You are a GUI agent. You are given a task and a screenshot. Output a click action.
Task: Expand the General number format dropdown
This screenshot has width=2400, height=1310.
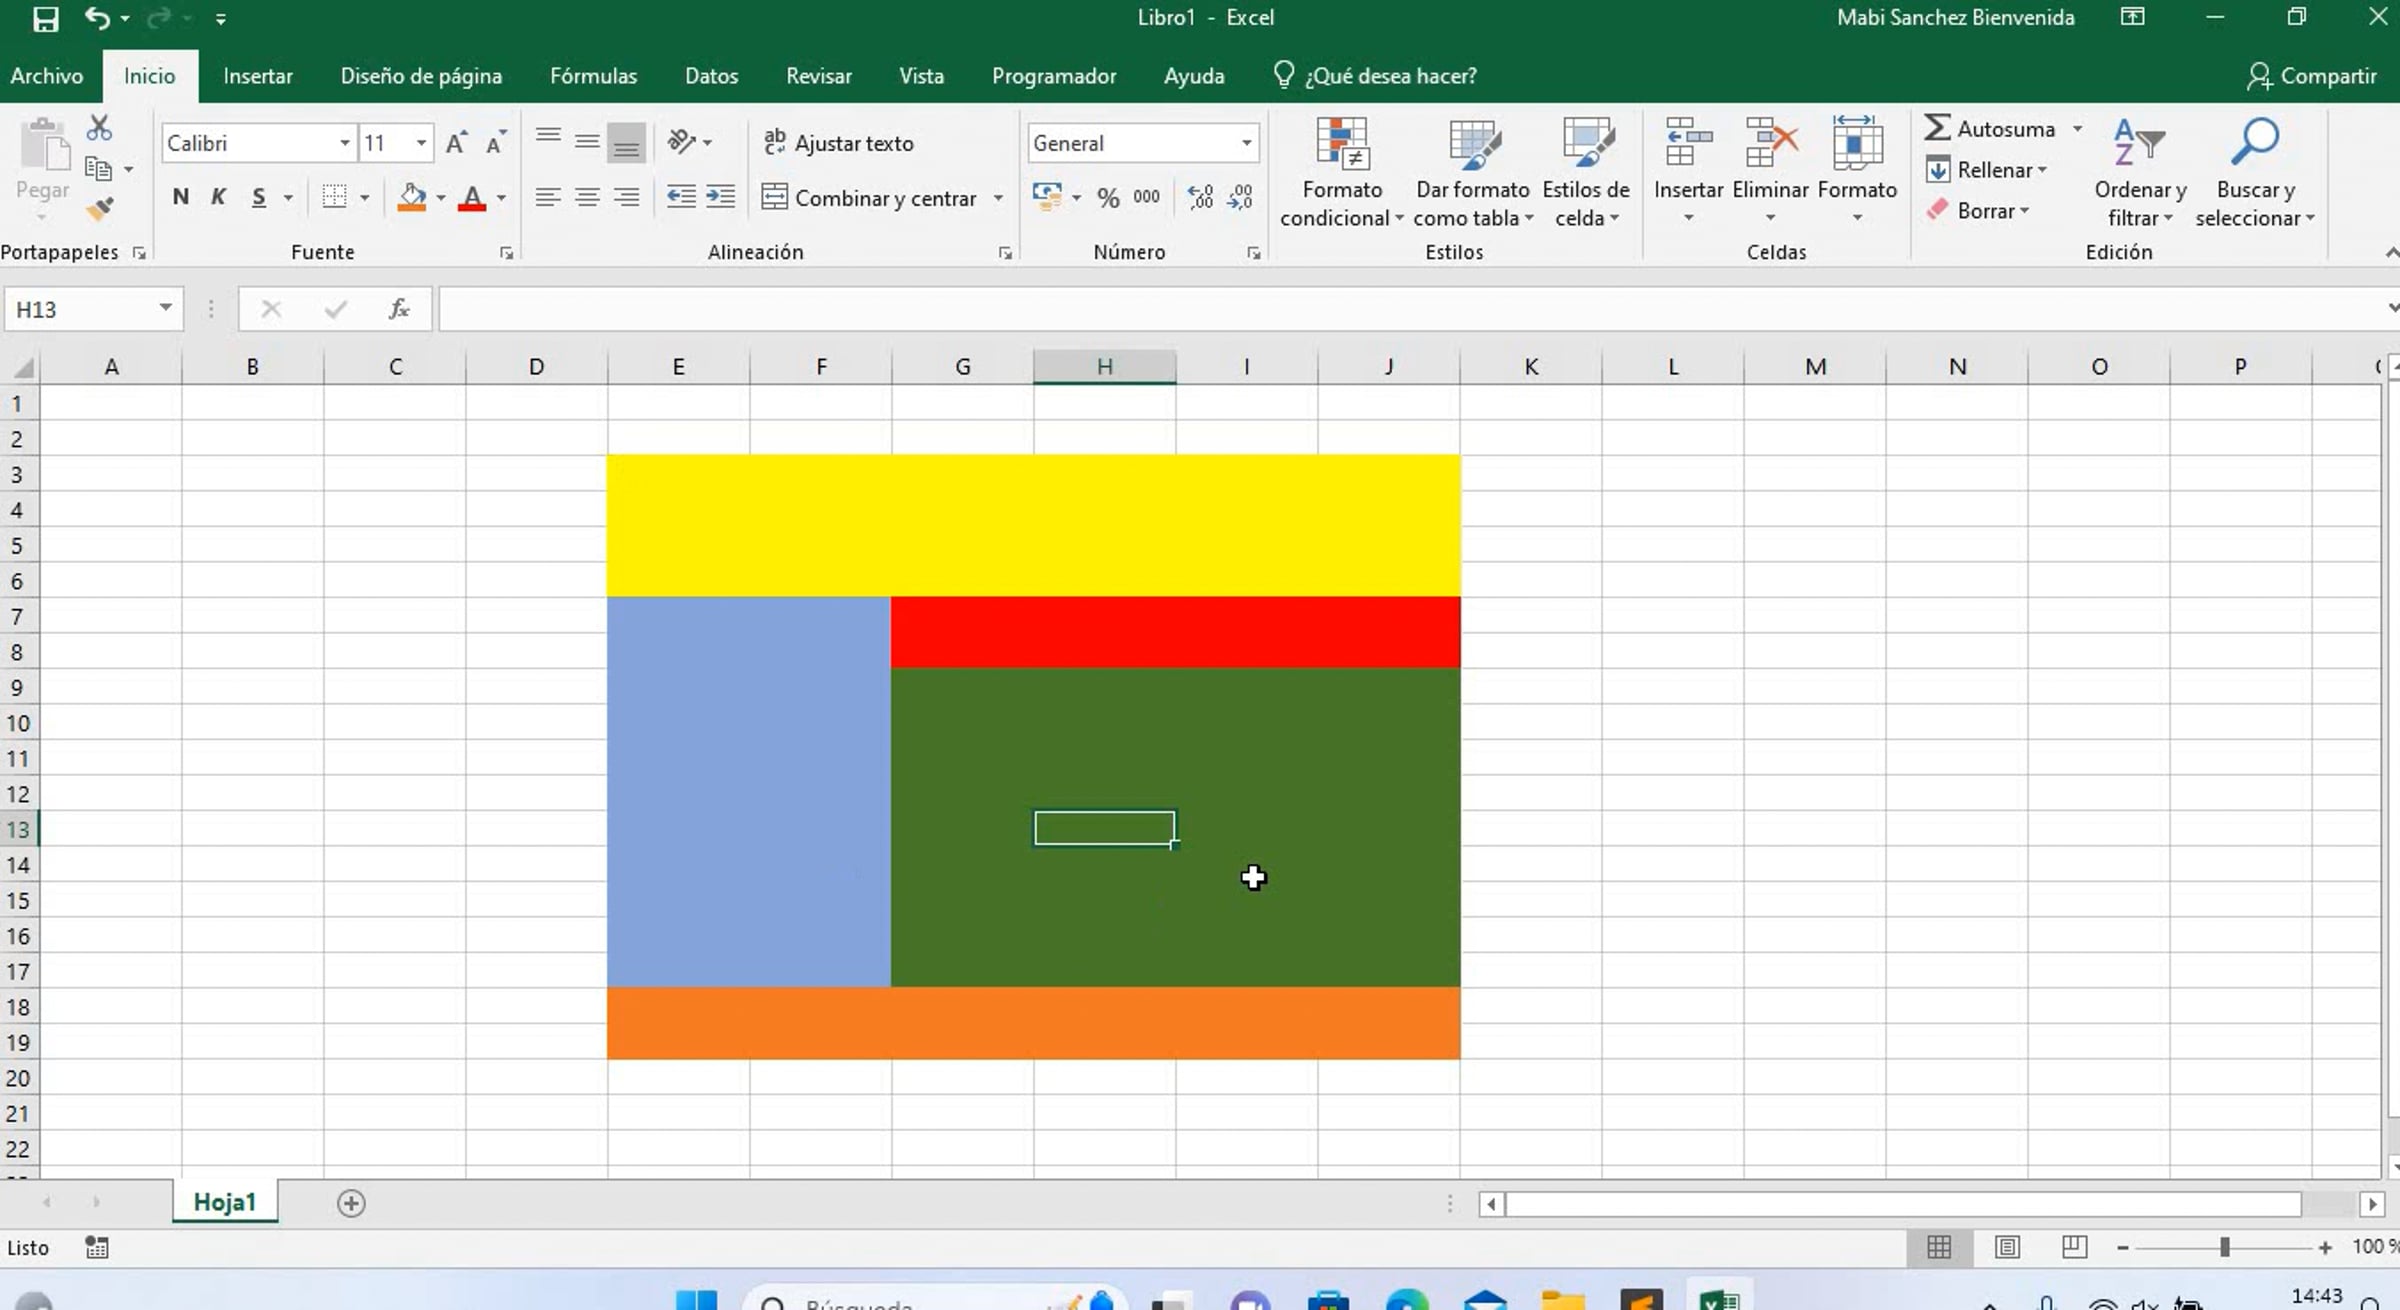click(x=1246, y=143)
